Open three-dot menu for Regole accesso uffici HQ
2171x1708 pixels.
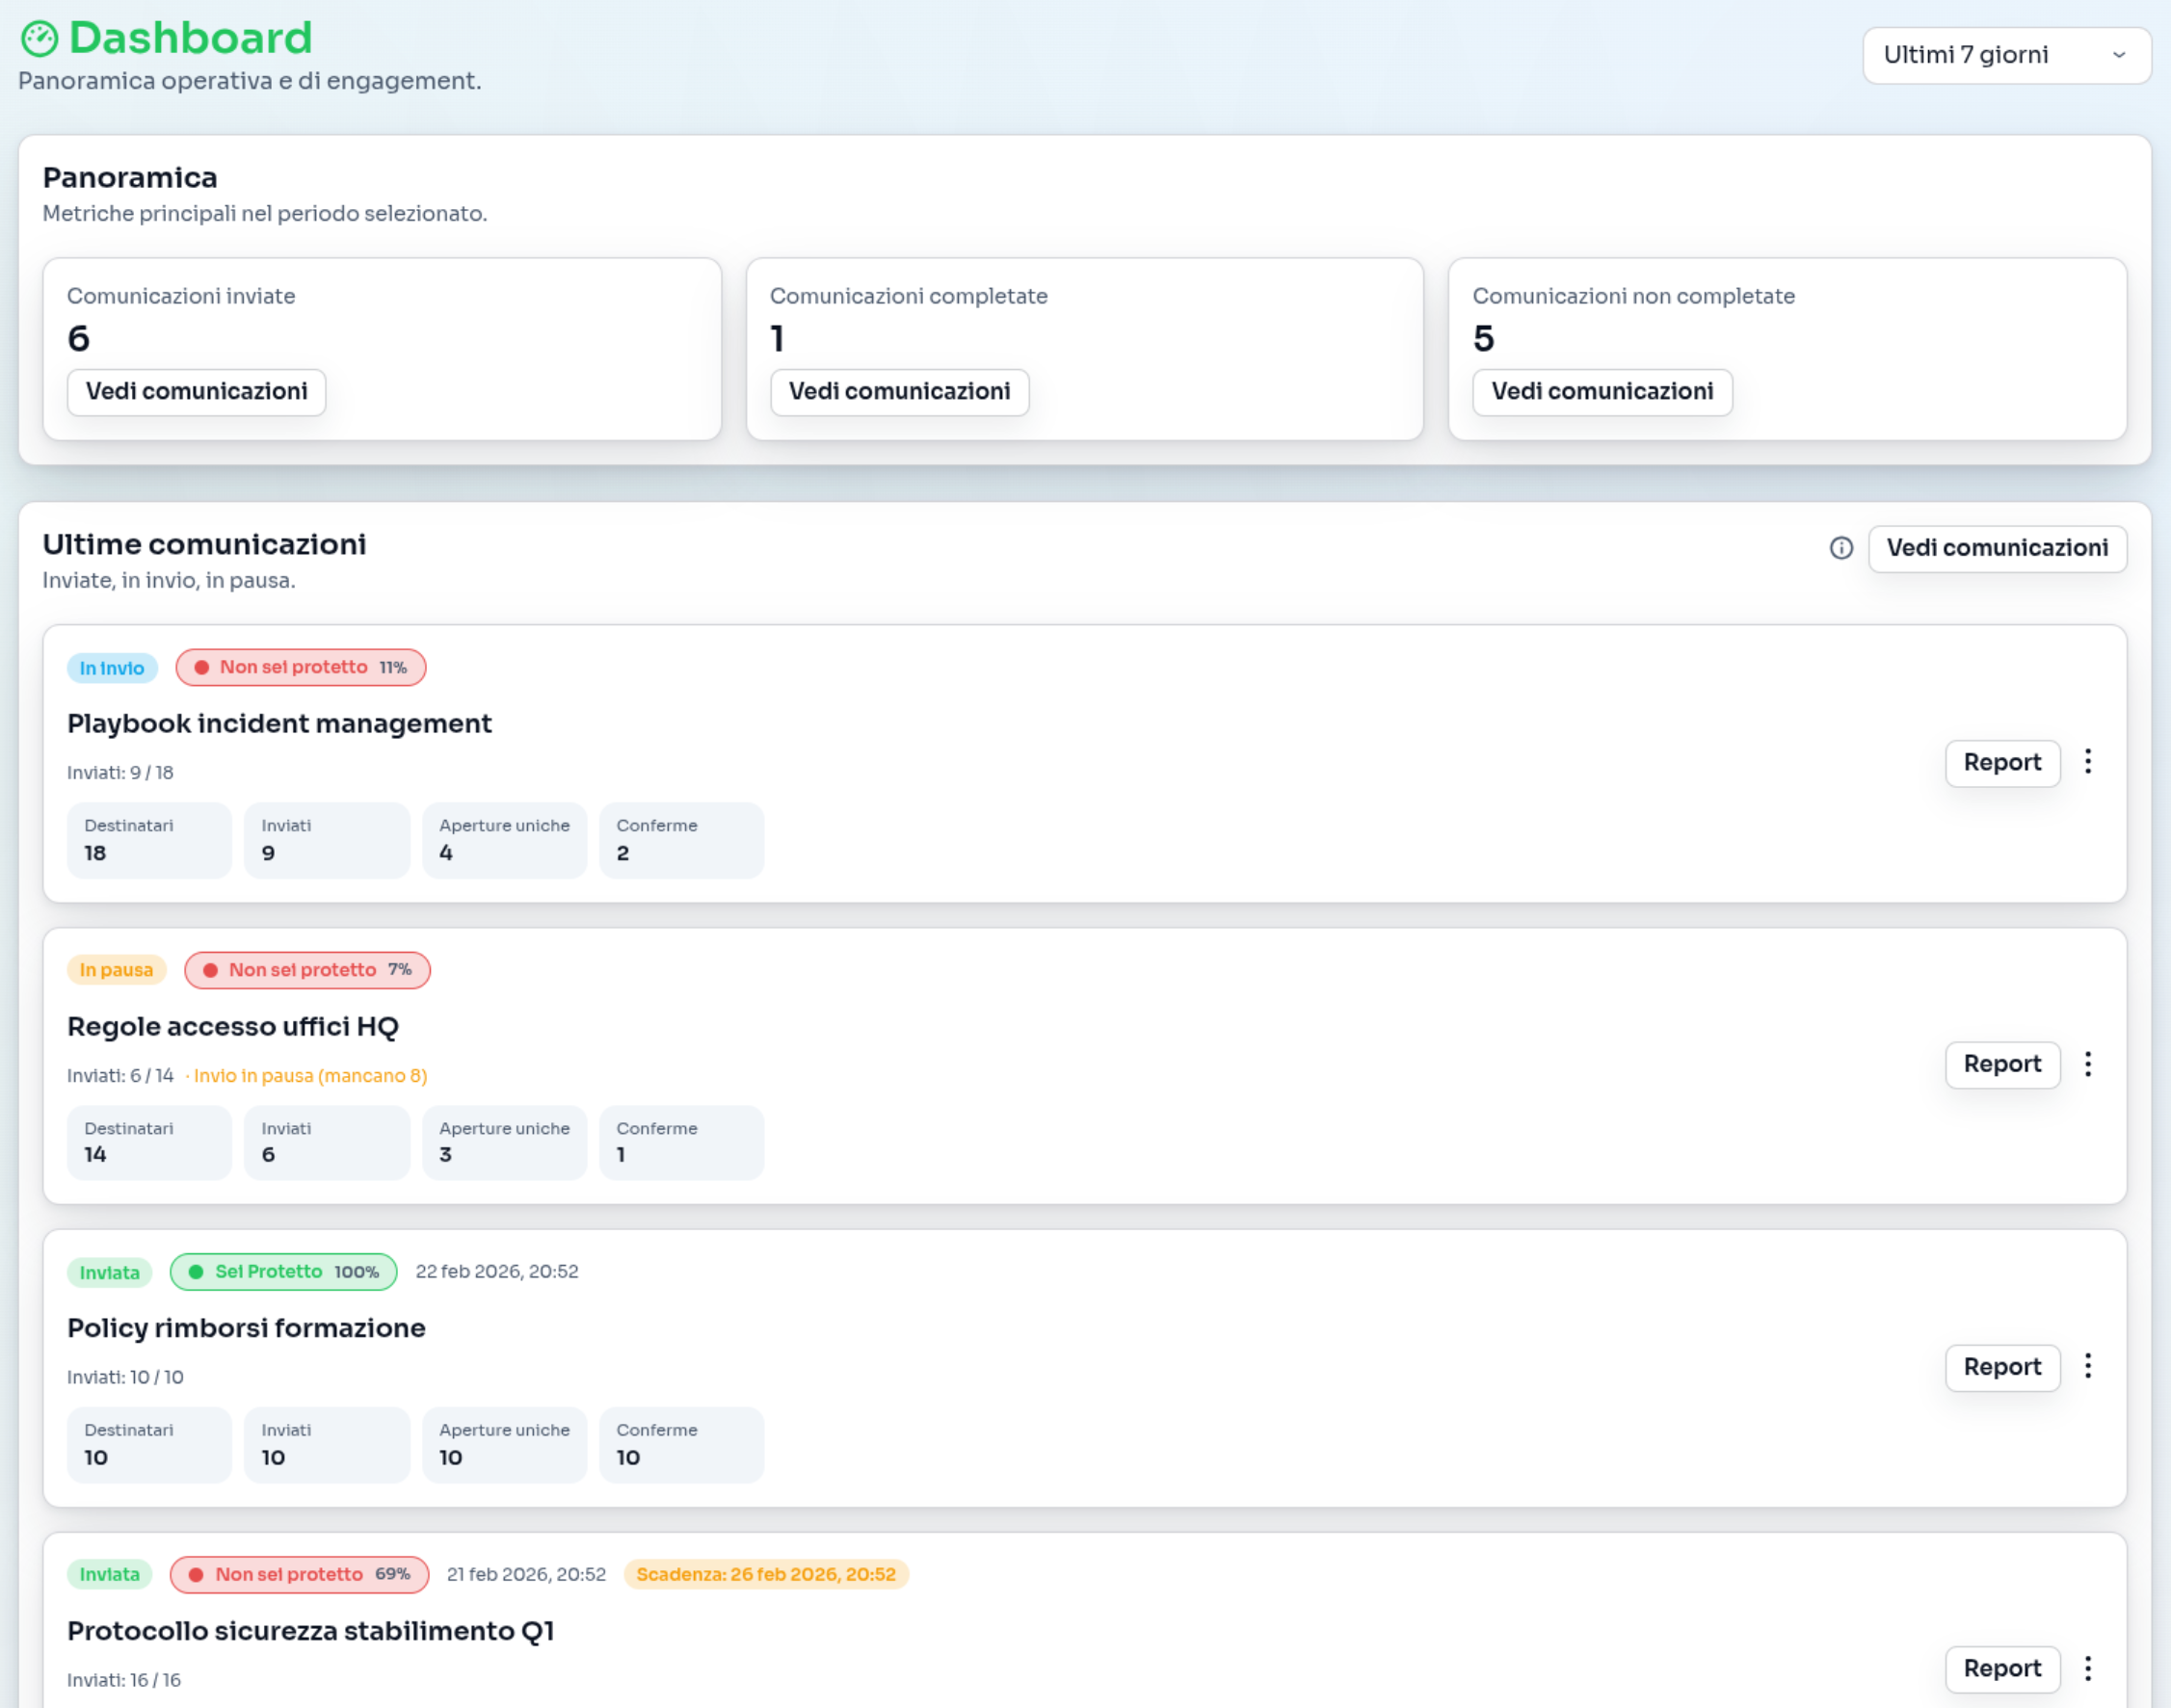[2088, 1064]
